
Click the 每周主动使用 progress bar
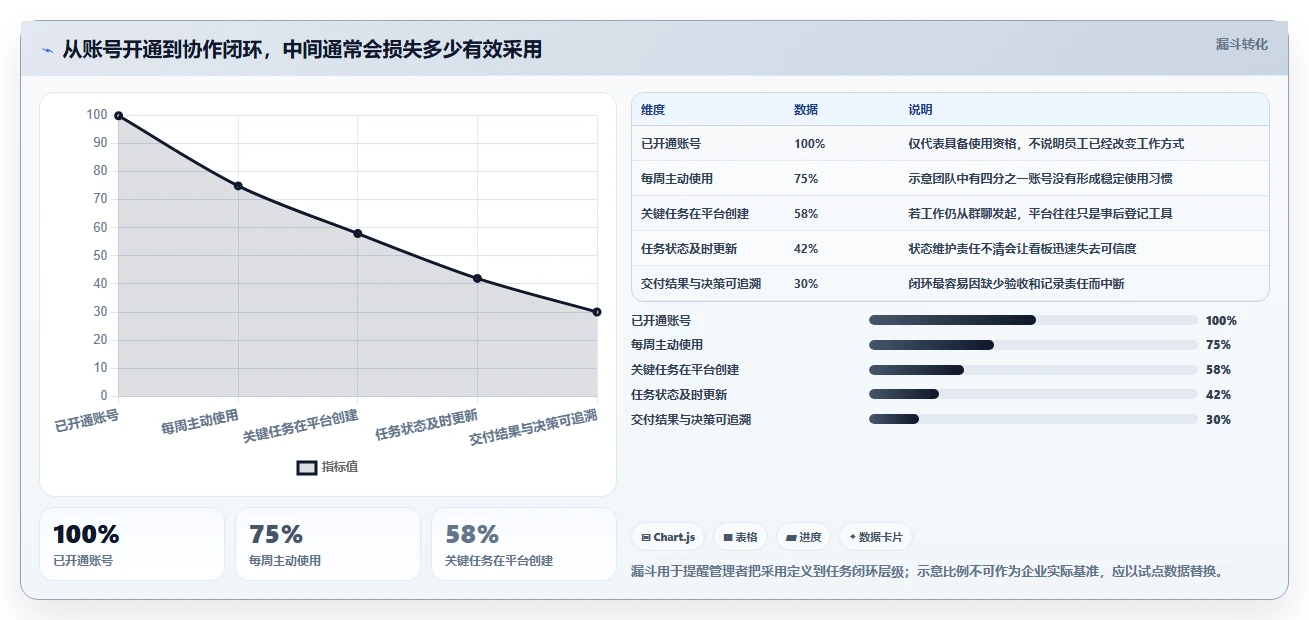tap(1033, 345)
